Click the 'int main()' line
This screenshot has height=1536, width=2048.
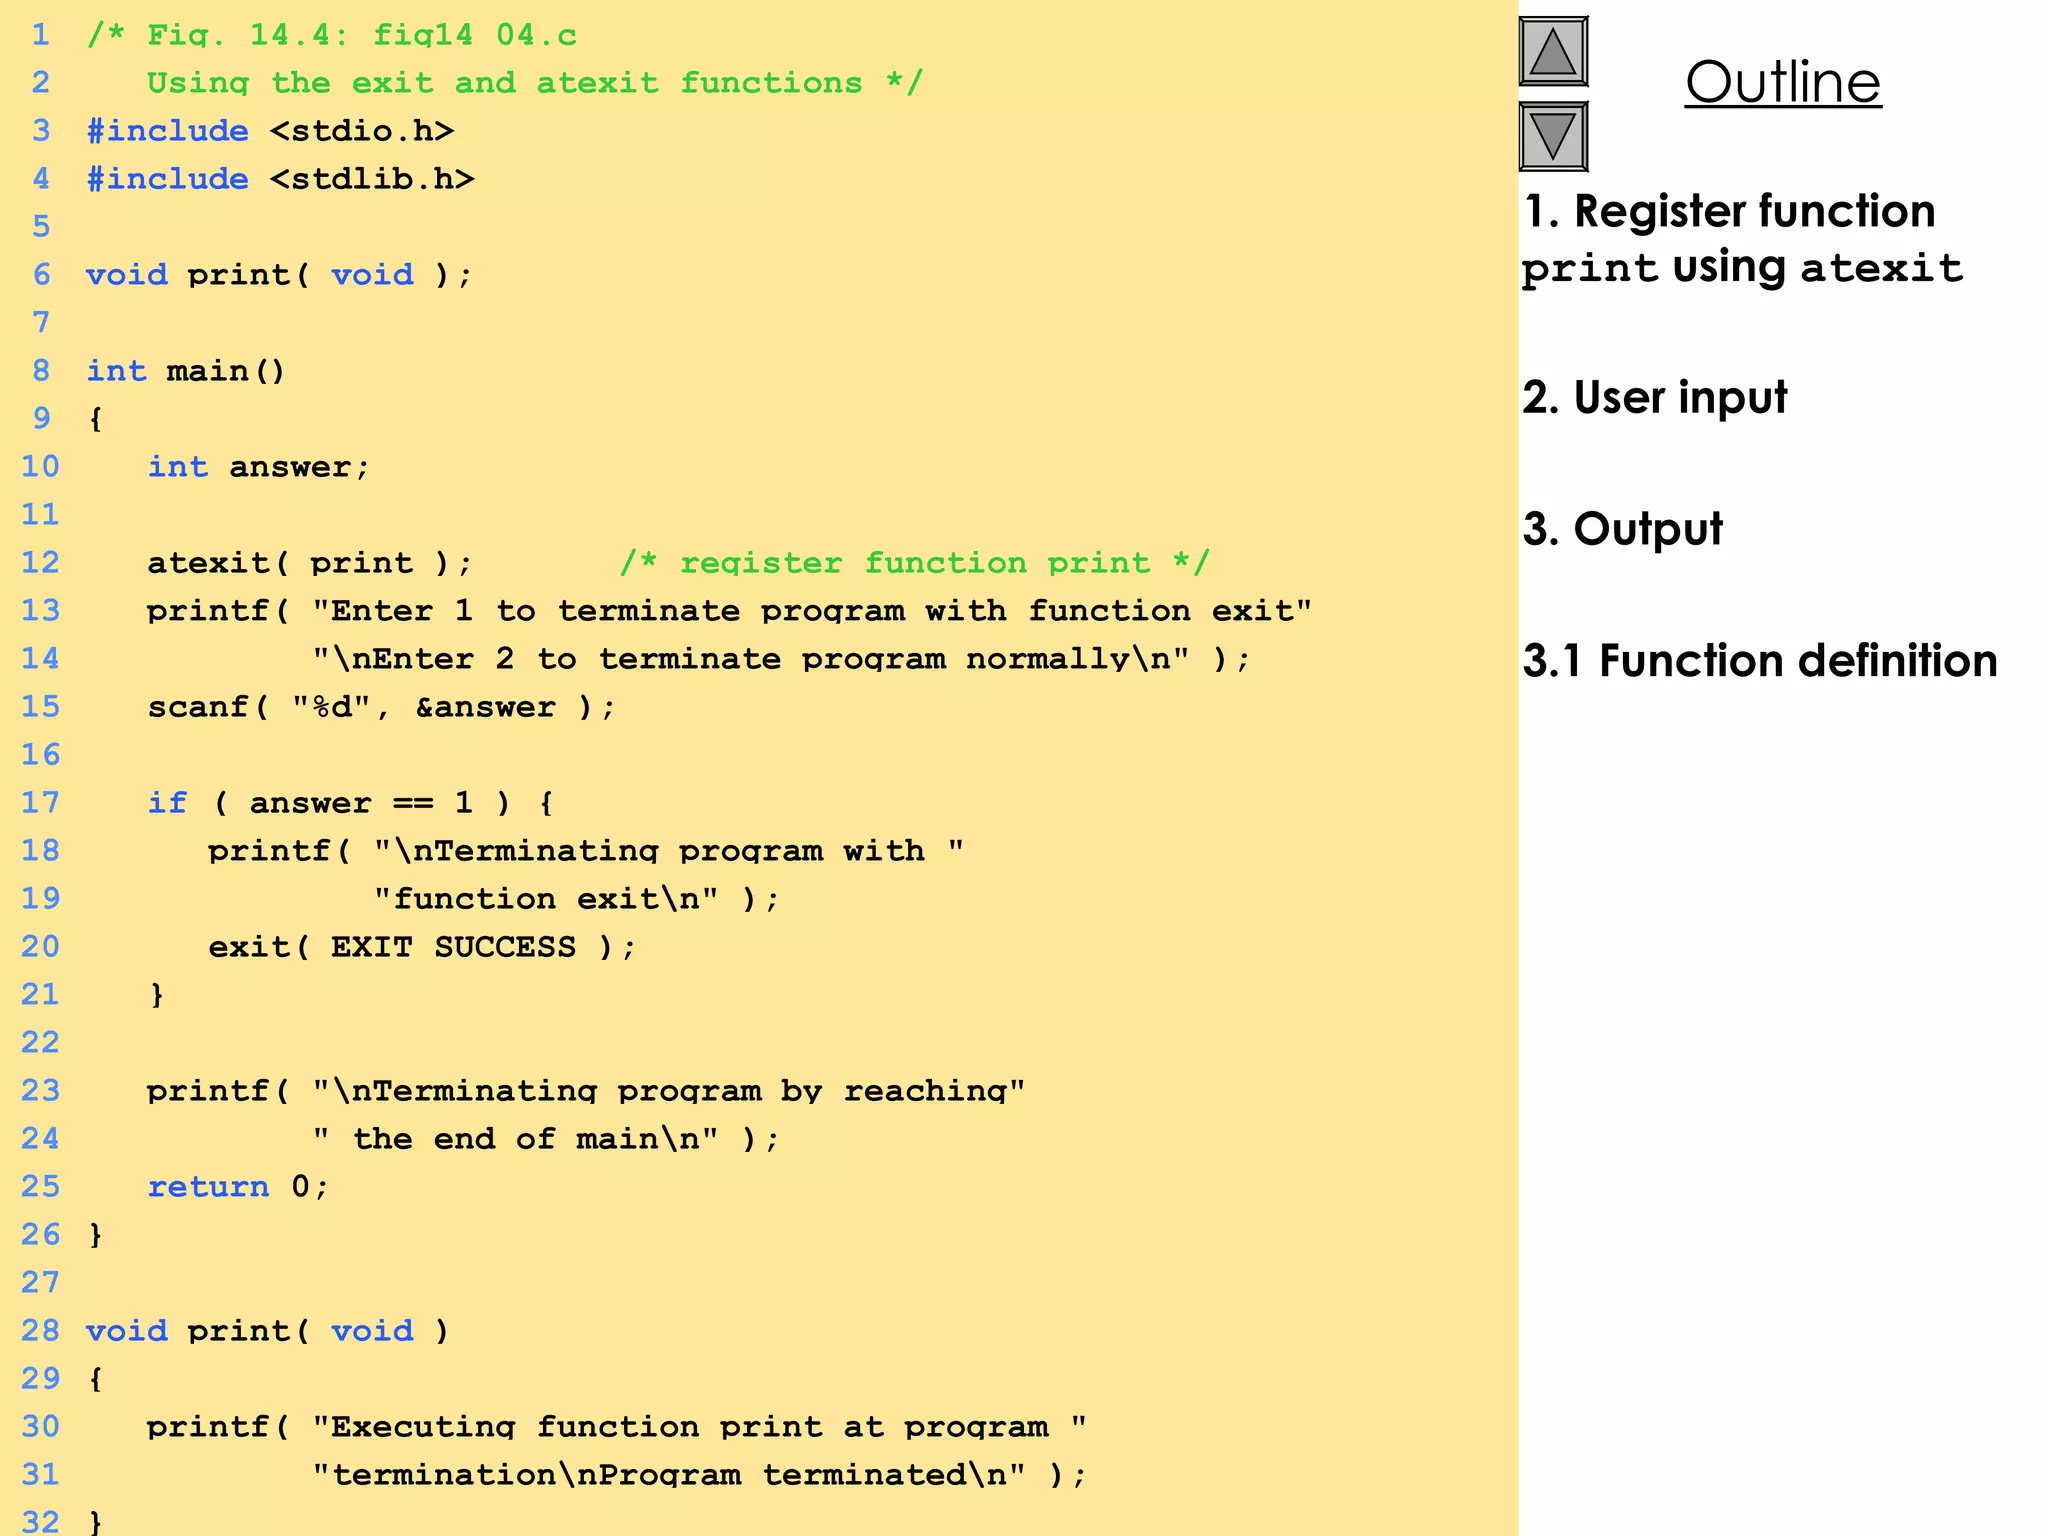tap(186, 371)
